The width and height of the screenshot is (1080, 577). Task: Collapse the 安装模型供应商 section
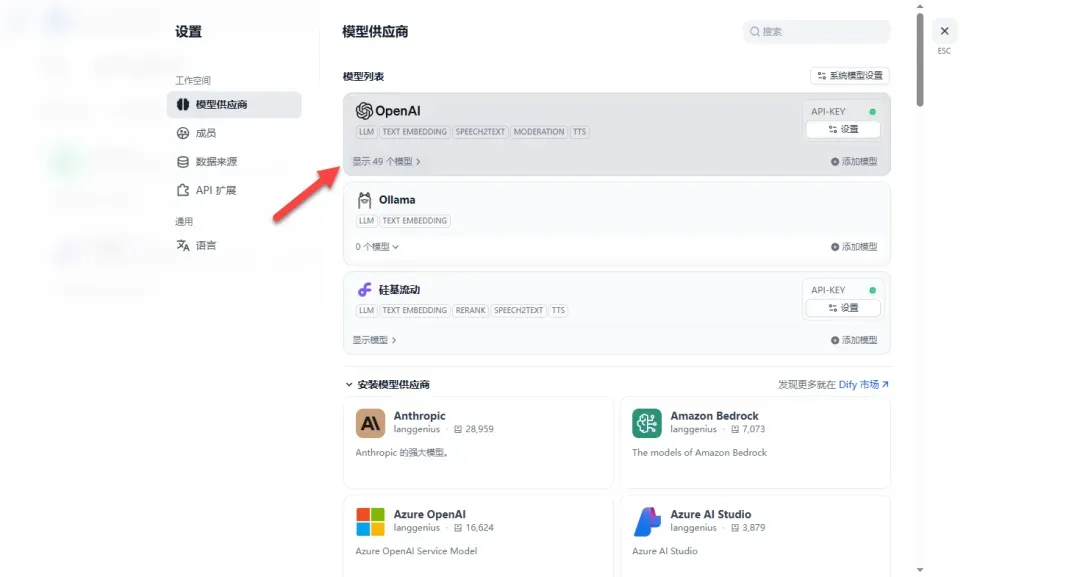[x=387, y=385]
